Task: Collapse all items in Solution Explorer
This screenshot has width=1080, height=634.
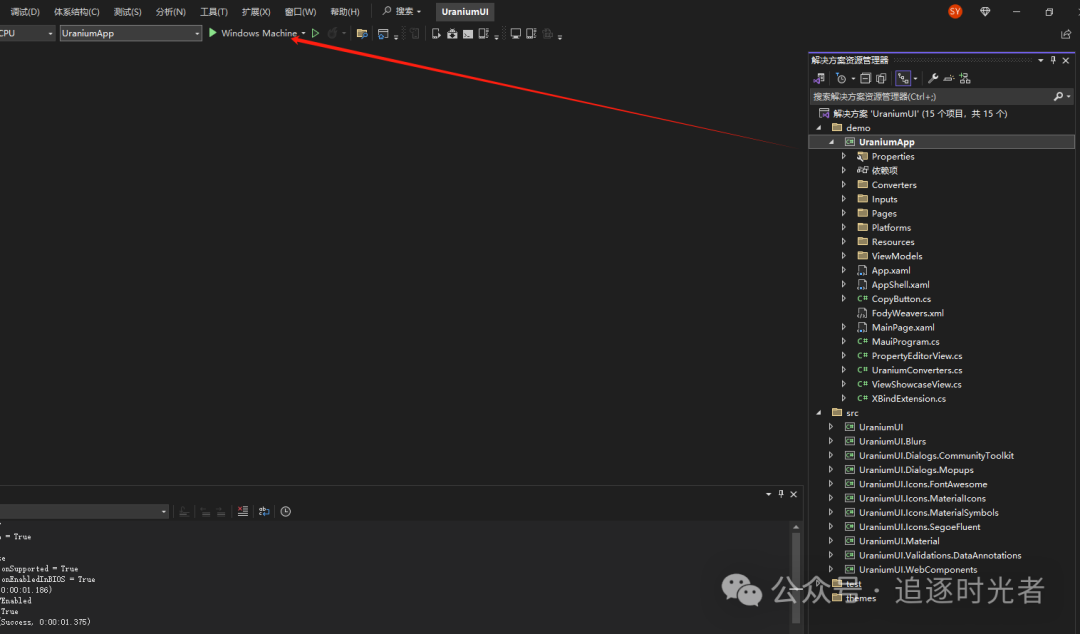Action: click(866, 79)
